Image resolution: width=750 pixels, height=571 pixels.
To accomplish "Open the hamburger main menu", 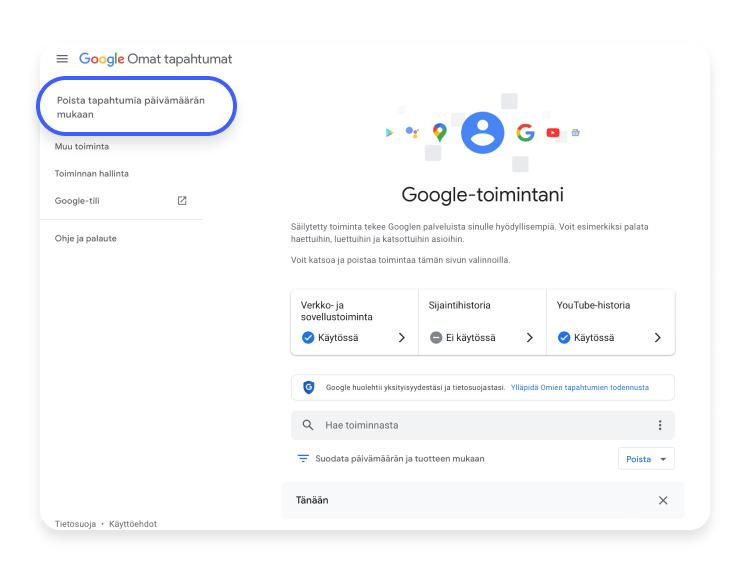I will (x=62, y=59).
